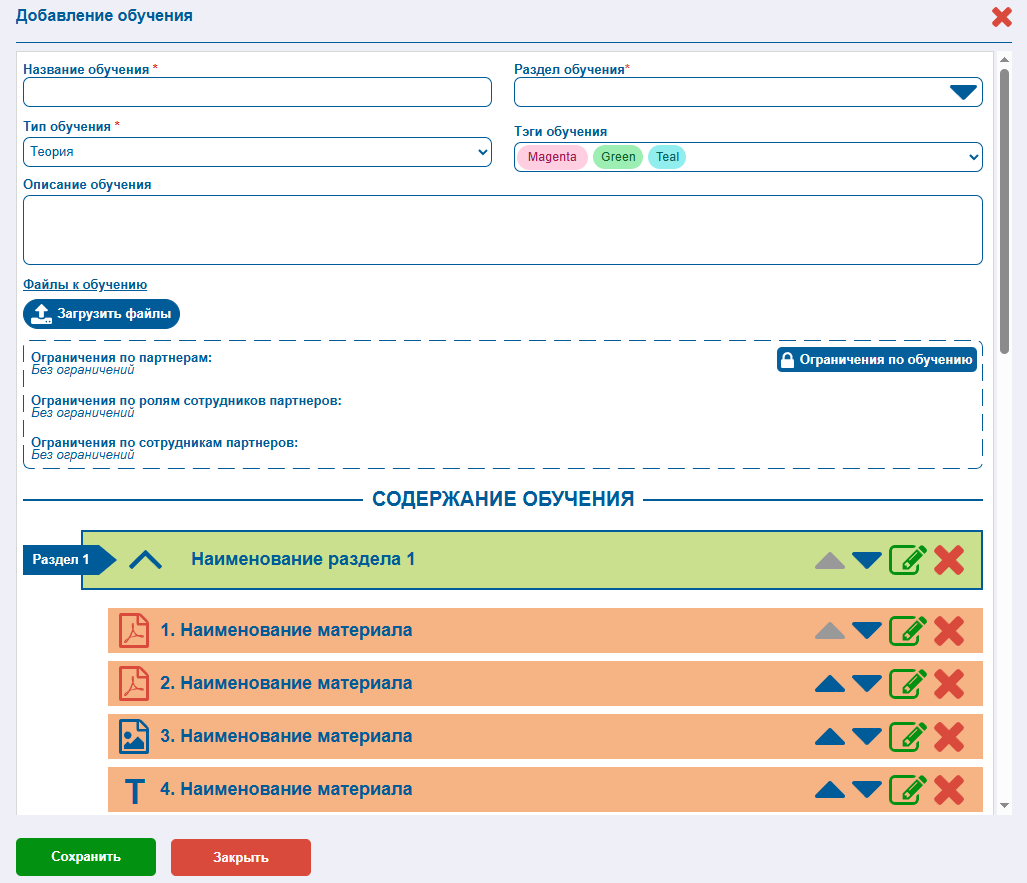Click the Green tag

coord(618,157)
